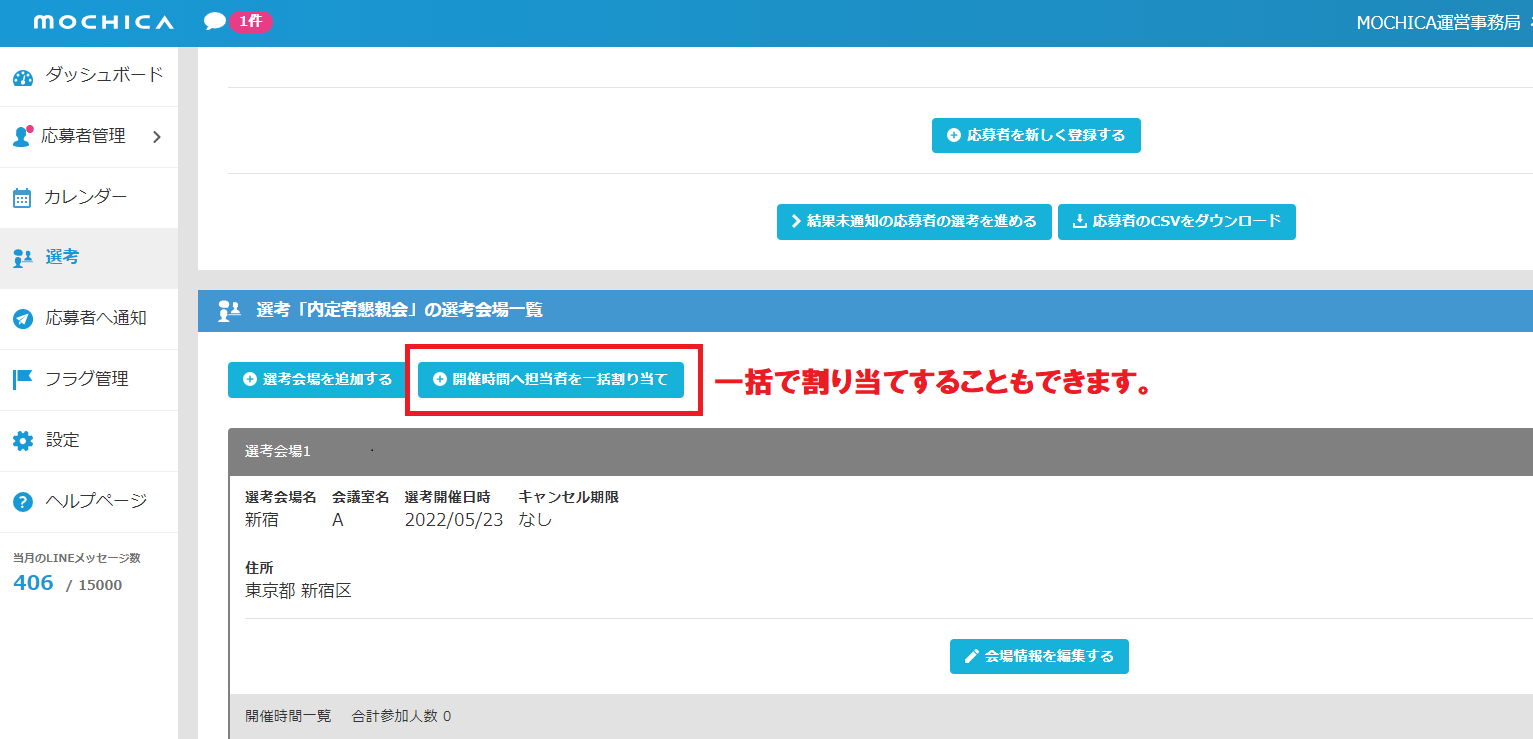1533x739 pixels.
Task: Click 応募者を新しく登録する button
Action: pyautogui.click(x=1036, y=135)
